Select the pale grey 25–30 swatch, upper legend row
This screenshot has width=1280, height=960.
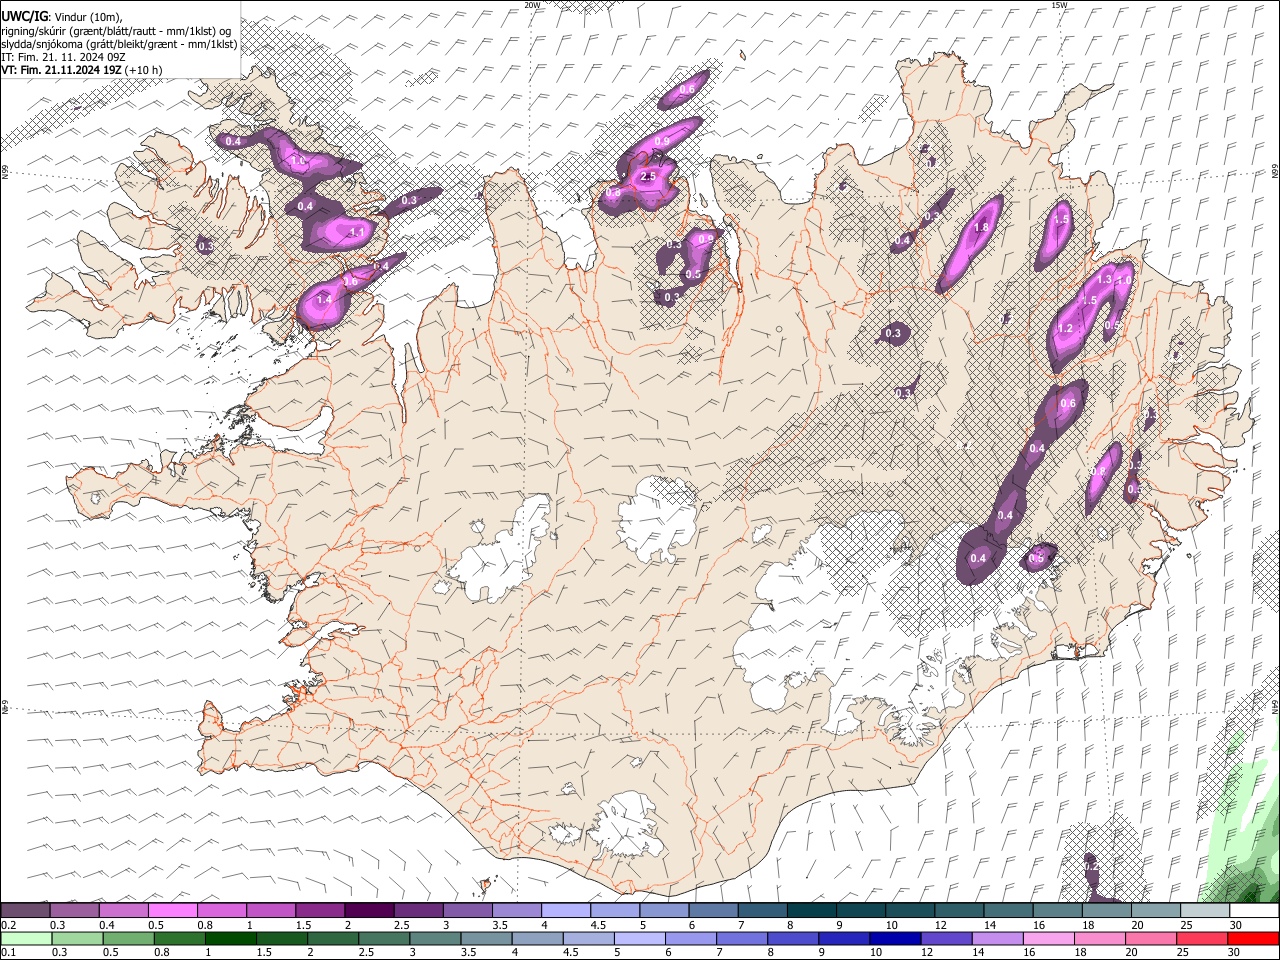pyautogui.click(x=1205, y=911)
